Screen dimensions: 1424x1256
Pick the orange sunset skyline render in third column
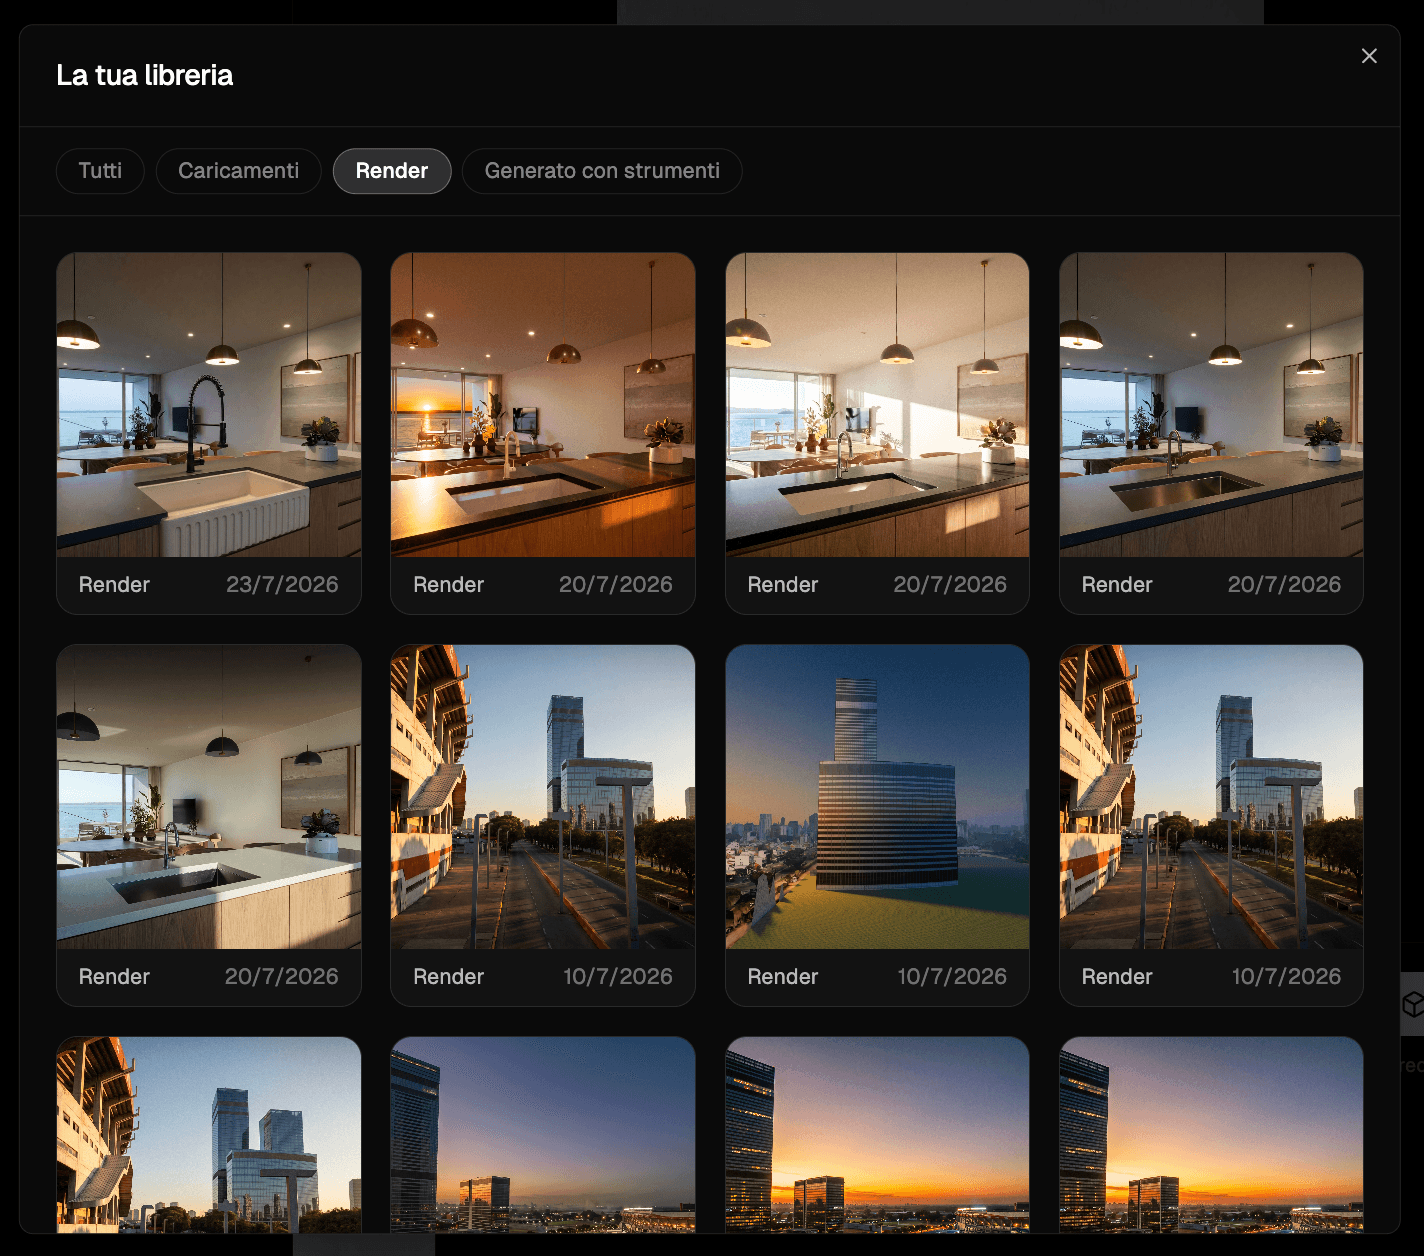pyautogui.click(x=877, y=1135)
